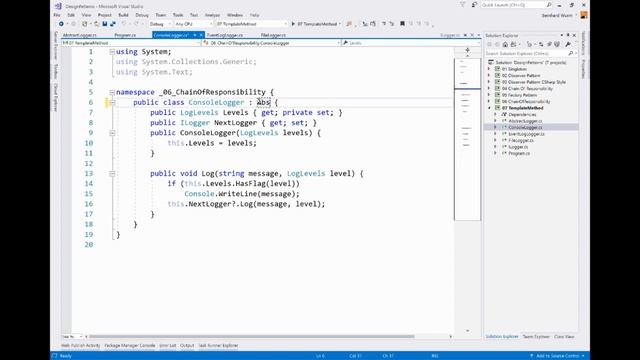Select AbstractLogger.cs in Solution Explorer

[x=525, y=121]
